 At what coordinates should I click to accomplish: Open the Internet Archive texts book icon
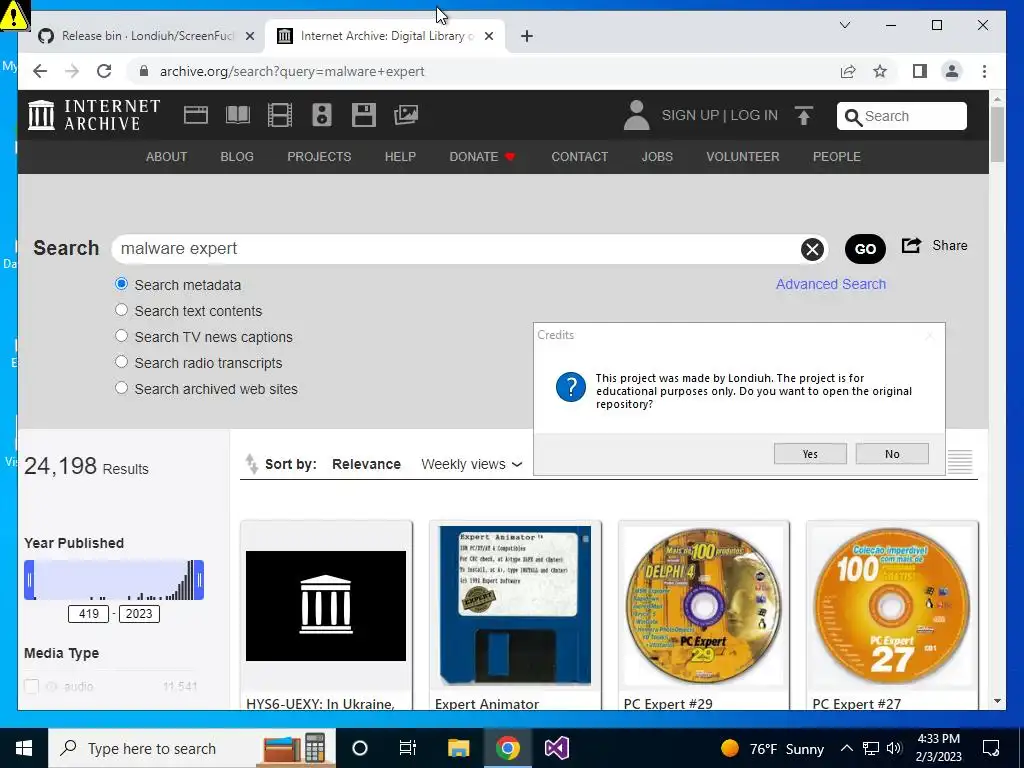point(238,115)
